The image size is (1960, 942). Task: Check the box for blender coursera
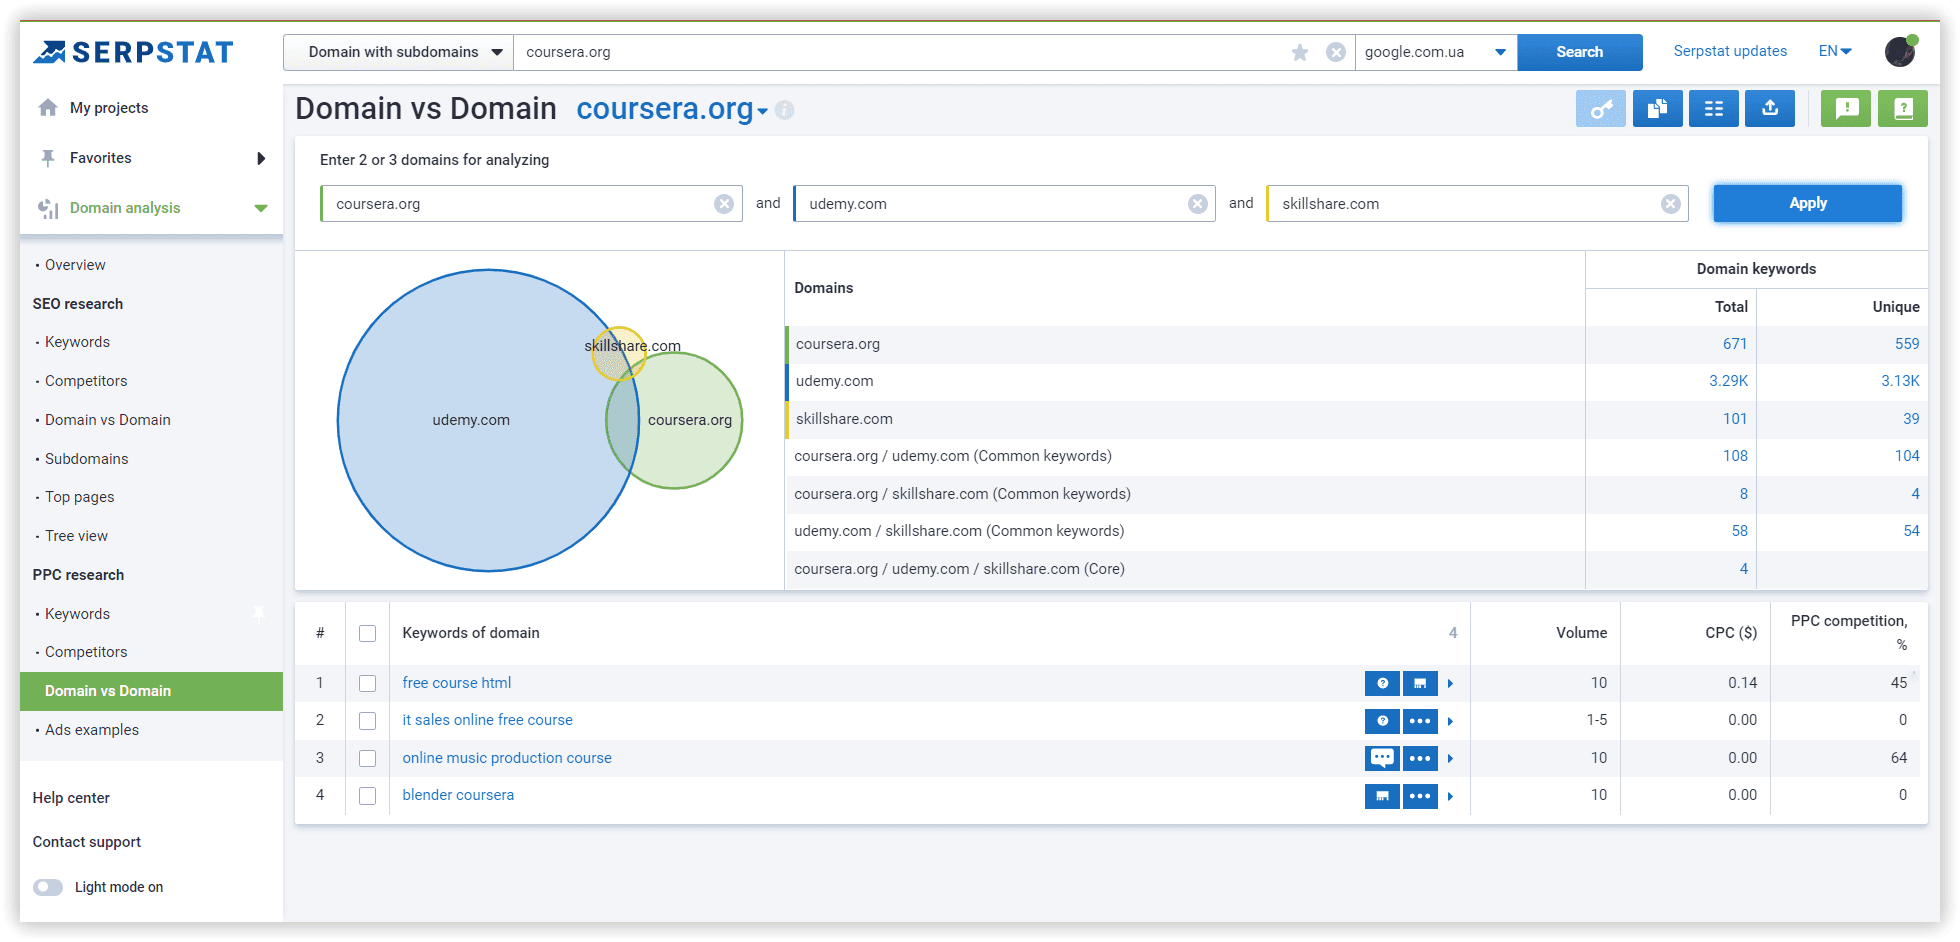[x=368, y=796]
